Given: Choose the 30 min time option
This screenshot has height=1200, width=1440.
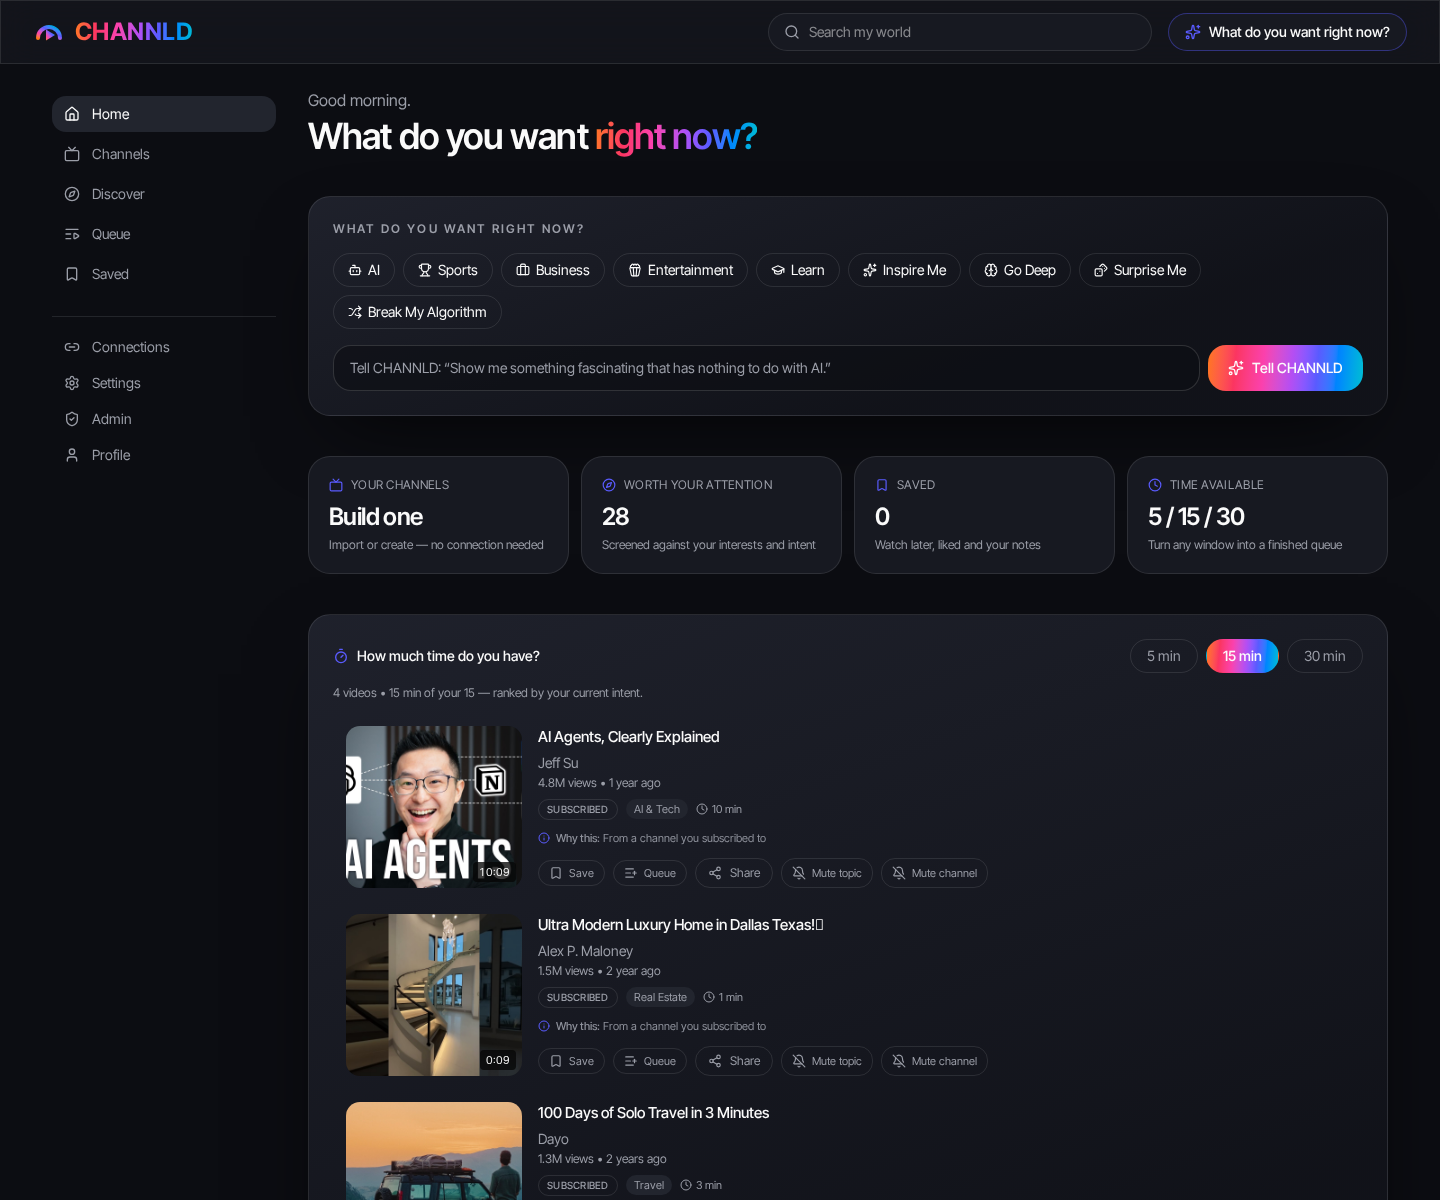Looking at the screenshot, I should (1325, 656).
